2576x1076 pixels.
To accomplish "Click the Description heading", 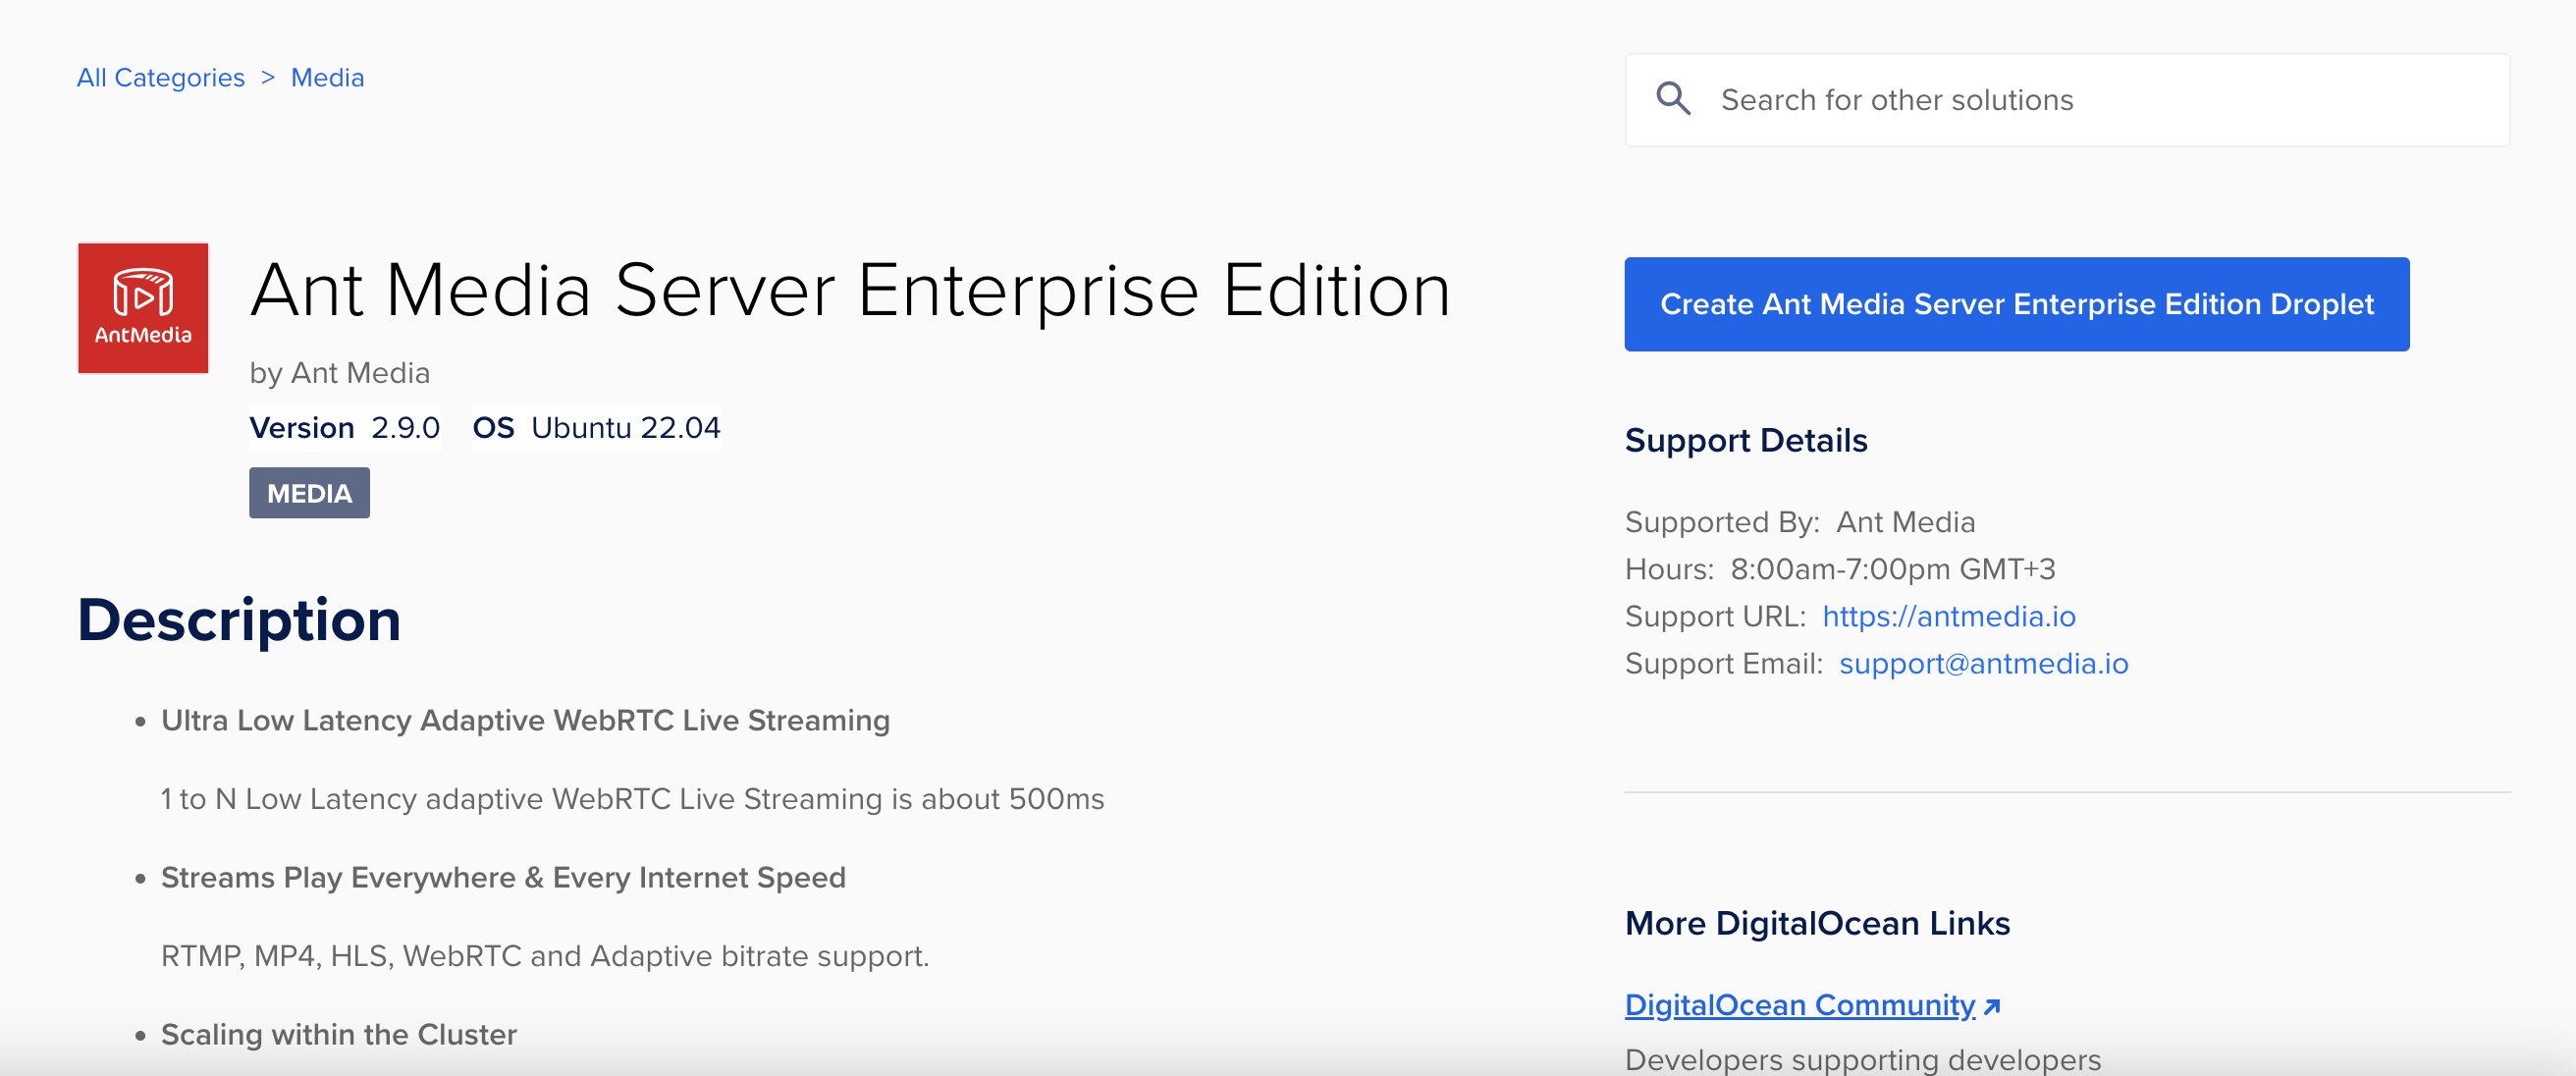I will 239,619.
